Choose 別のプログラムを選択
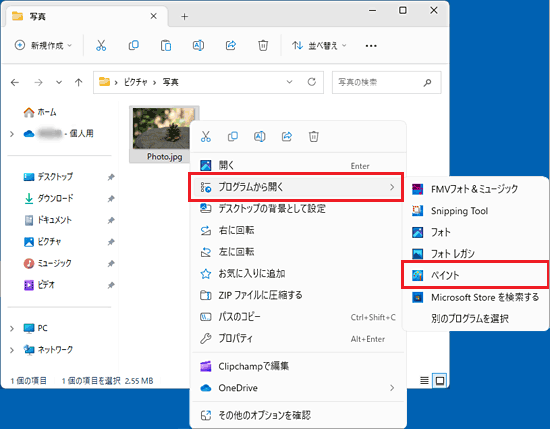 [x=475, y=319]
